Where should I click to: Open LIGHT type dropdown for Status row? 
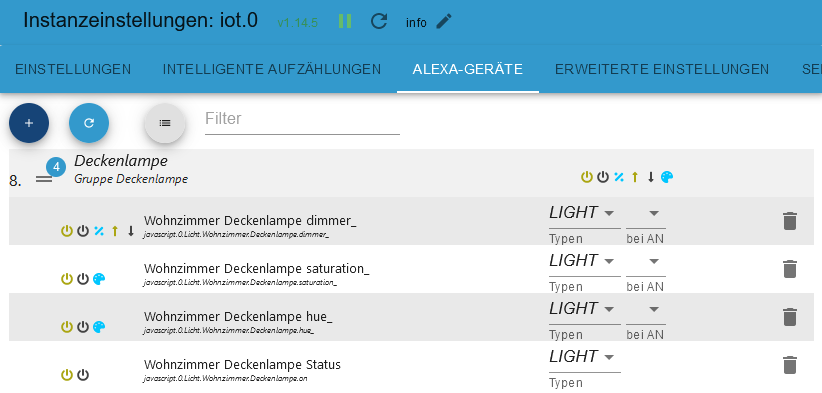(x=584, y=357)
